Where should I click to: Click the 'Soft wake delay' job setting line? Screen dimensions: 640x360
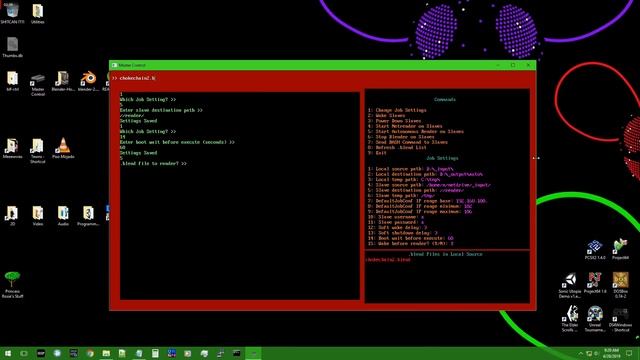coord(398,227)
